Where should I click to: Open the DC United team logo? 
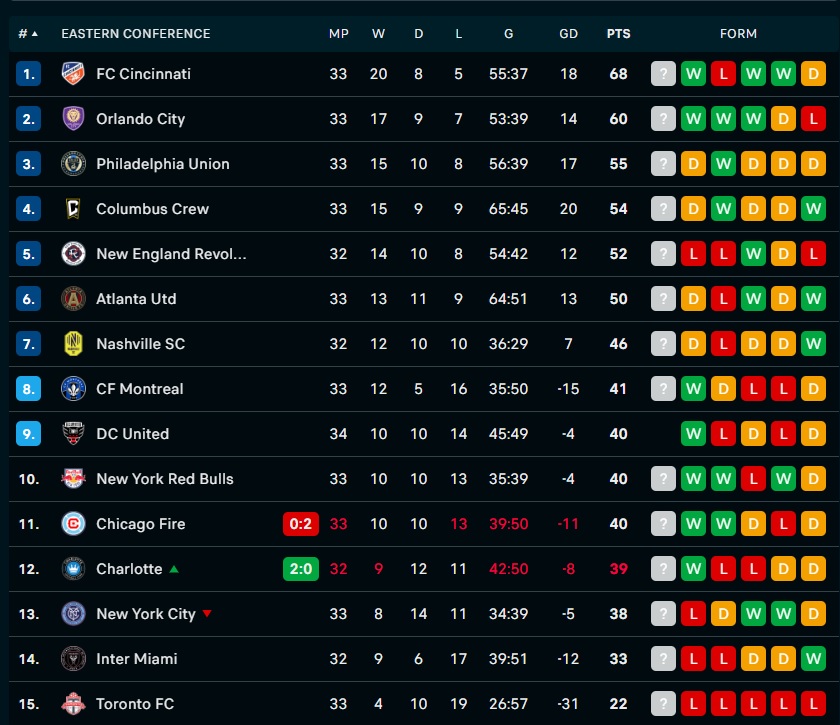click(x=73, y=433)
